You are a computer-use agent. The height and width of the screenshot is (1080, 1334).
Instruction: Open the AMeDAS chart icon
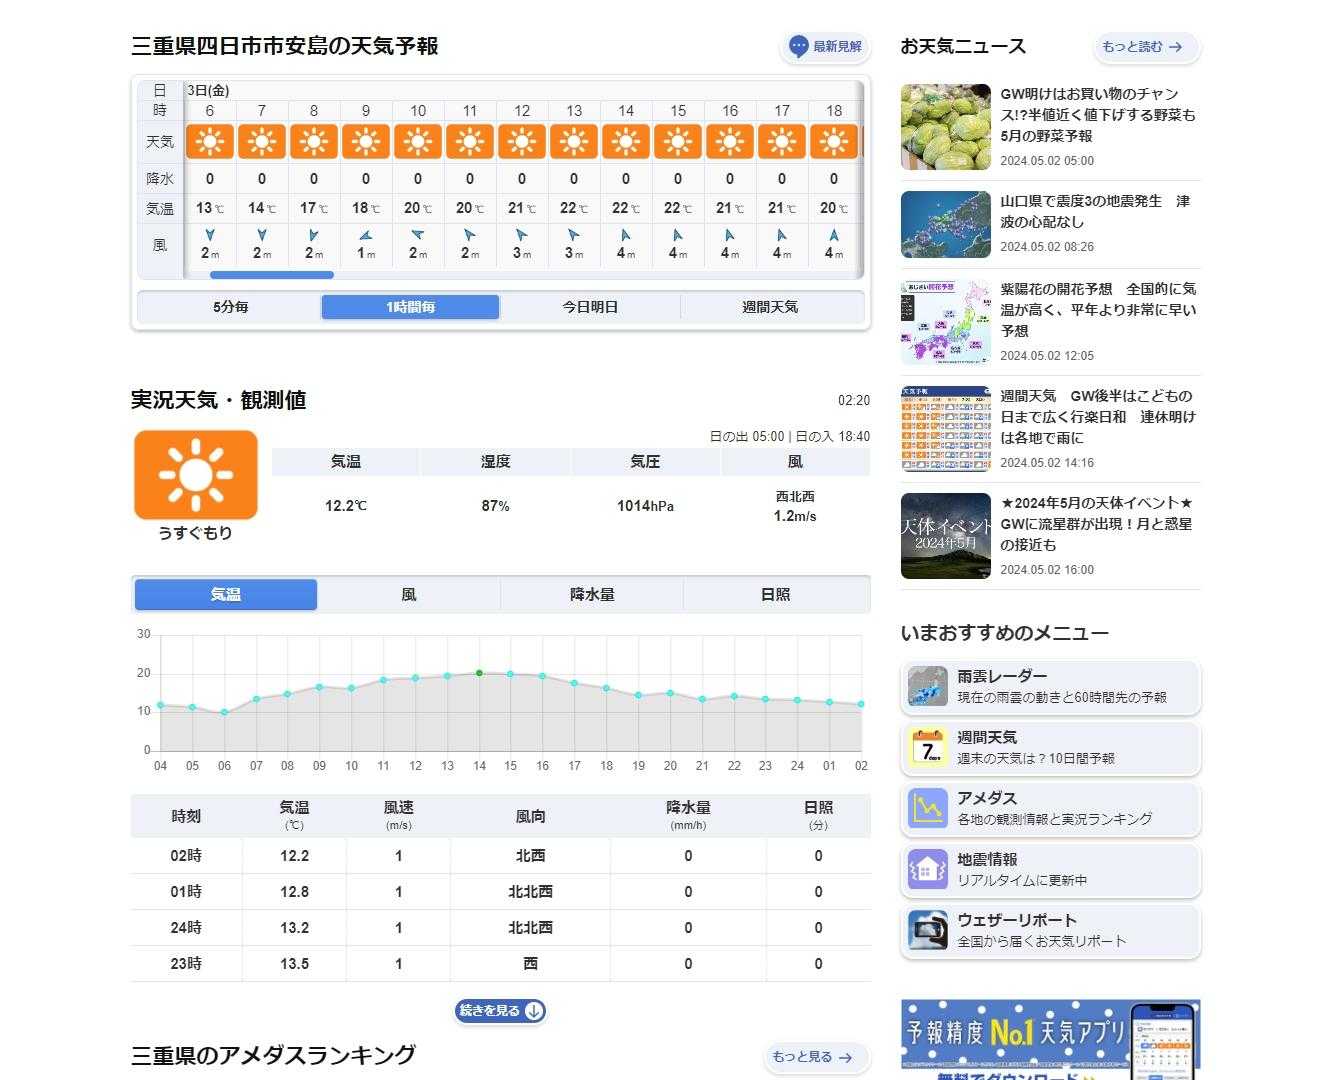[927, 809]
